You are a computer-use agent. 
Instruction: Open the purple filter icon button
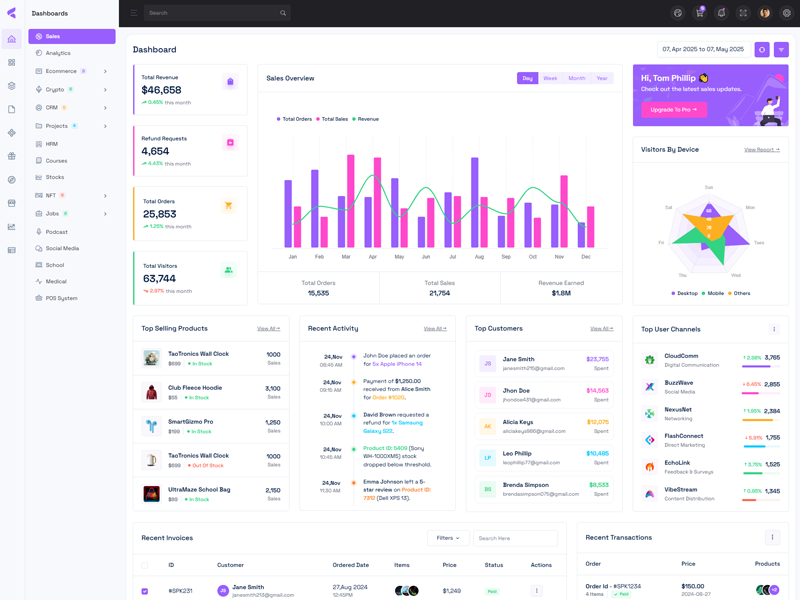782,49
